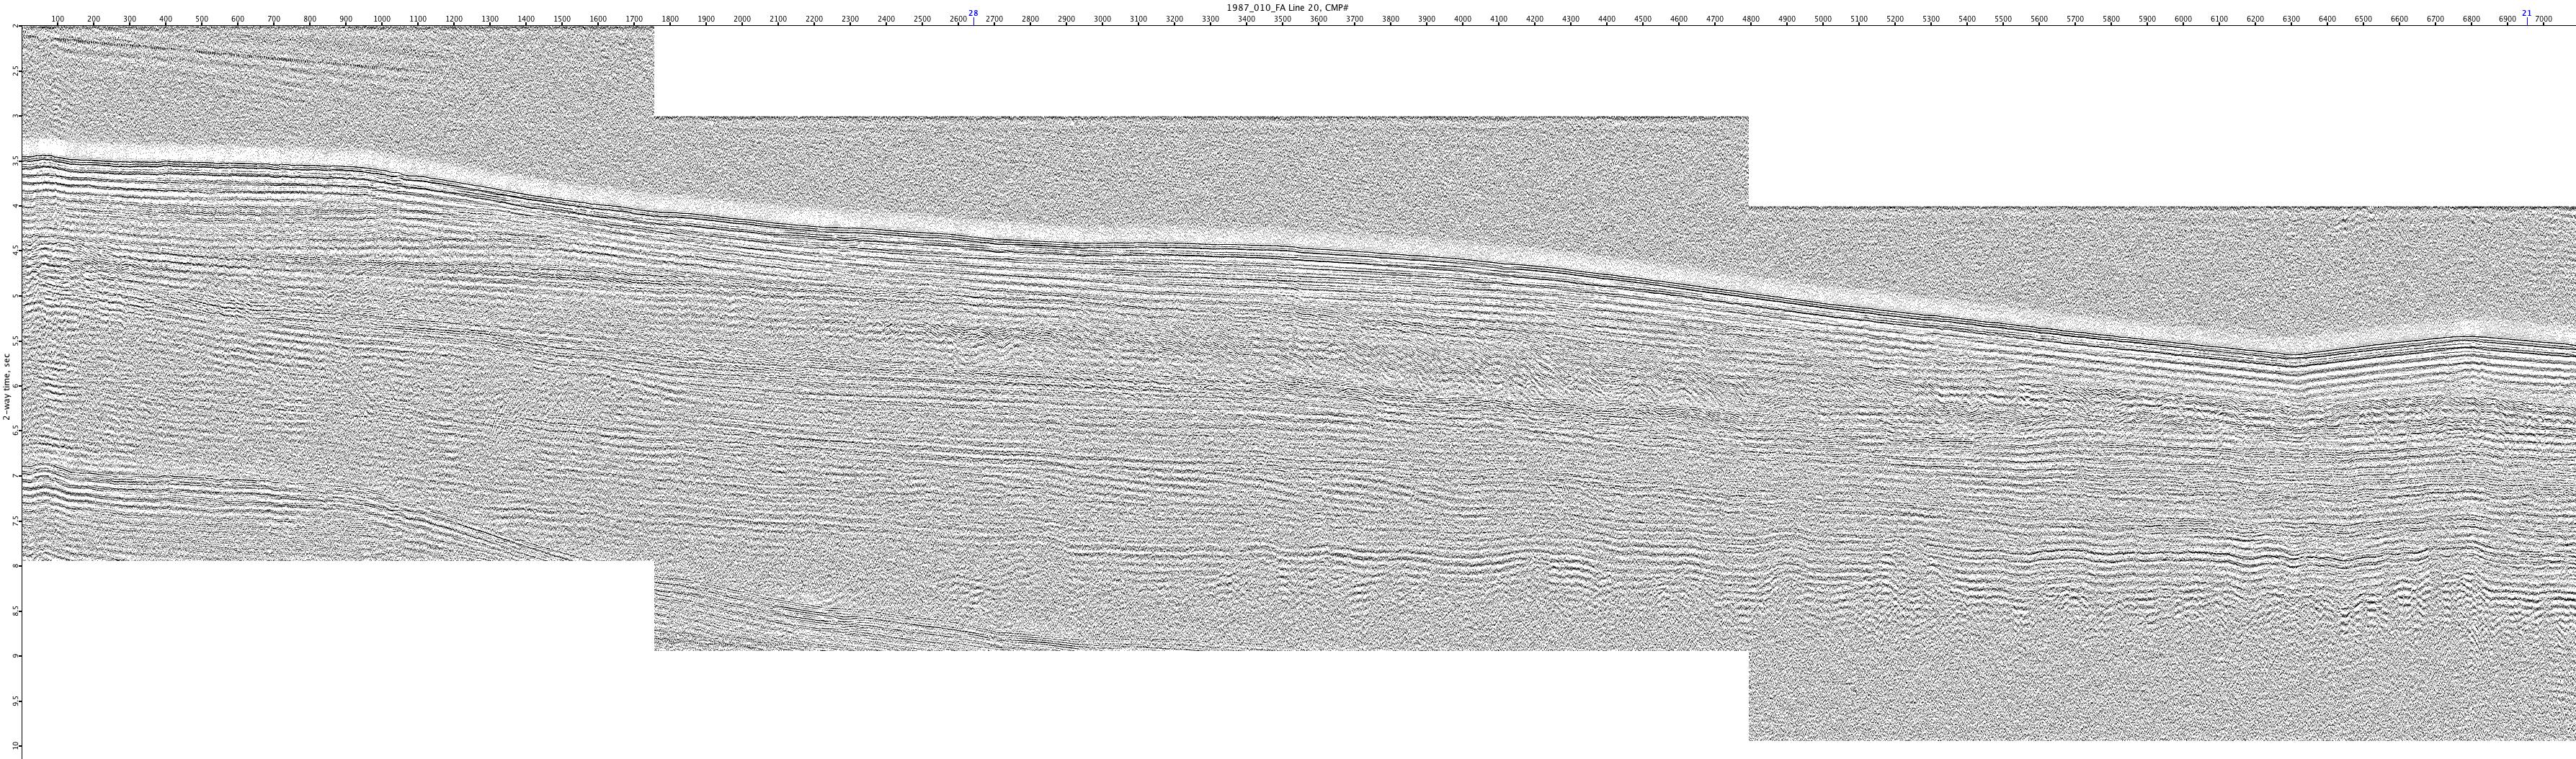Click the 7 second tick on time axis
This screenshot has height=759, width=2576.
click(x=15, y=476)
